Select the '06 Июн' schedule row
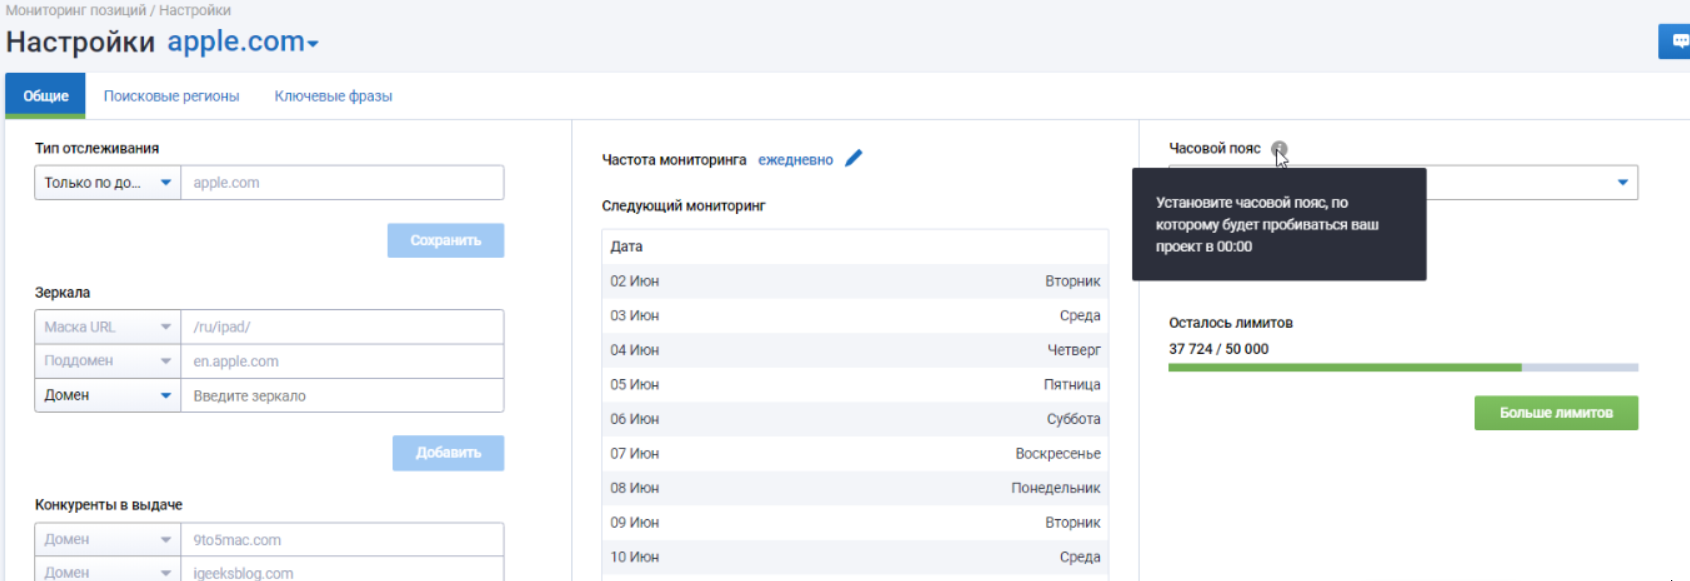1690x581 pixels. (855, 419)
